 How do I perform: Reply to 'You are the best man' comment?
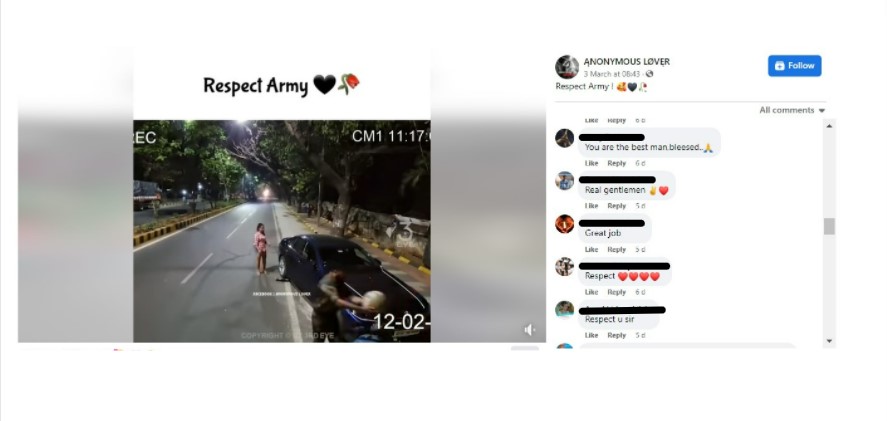click(x=617, y=164)
